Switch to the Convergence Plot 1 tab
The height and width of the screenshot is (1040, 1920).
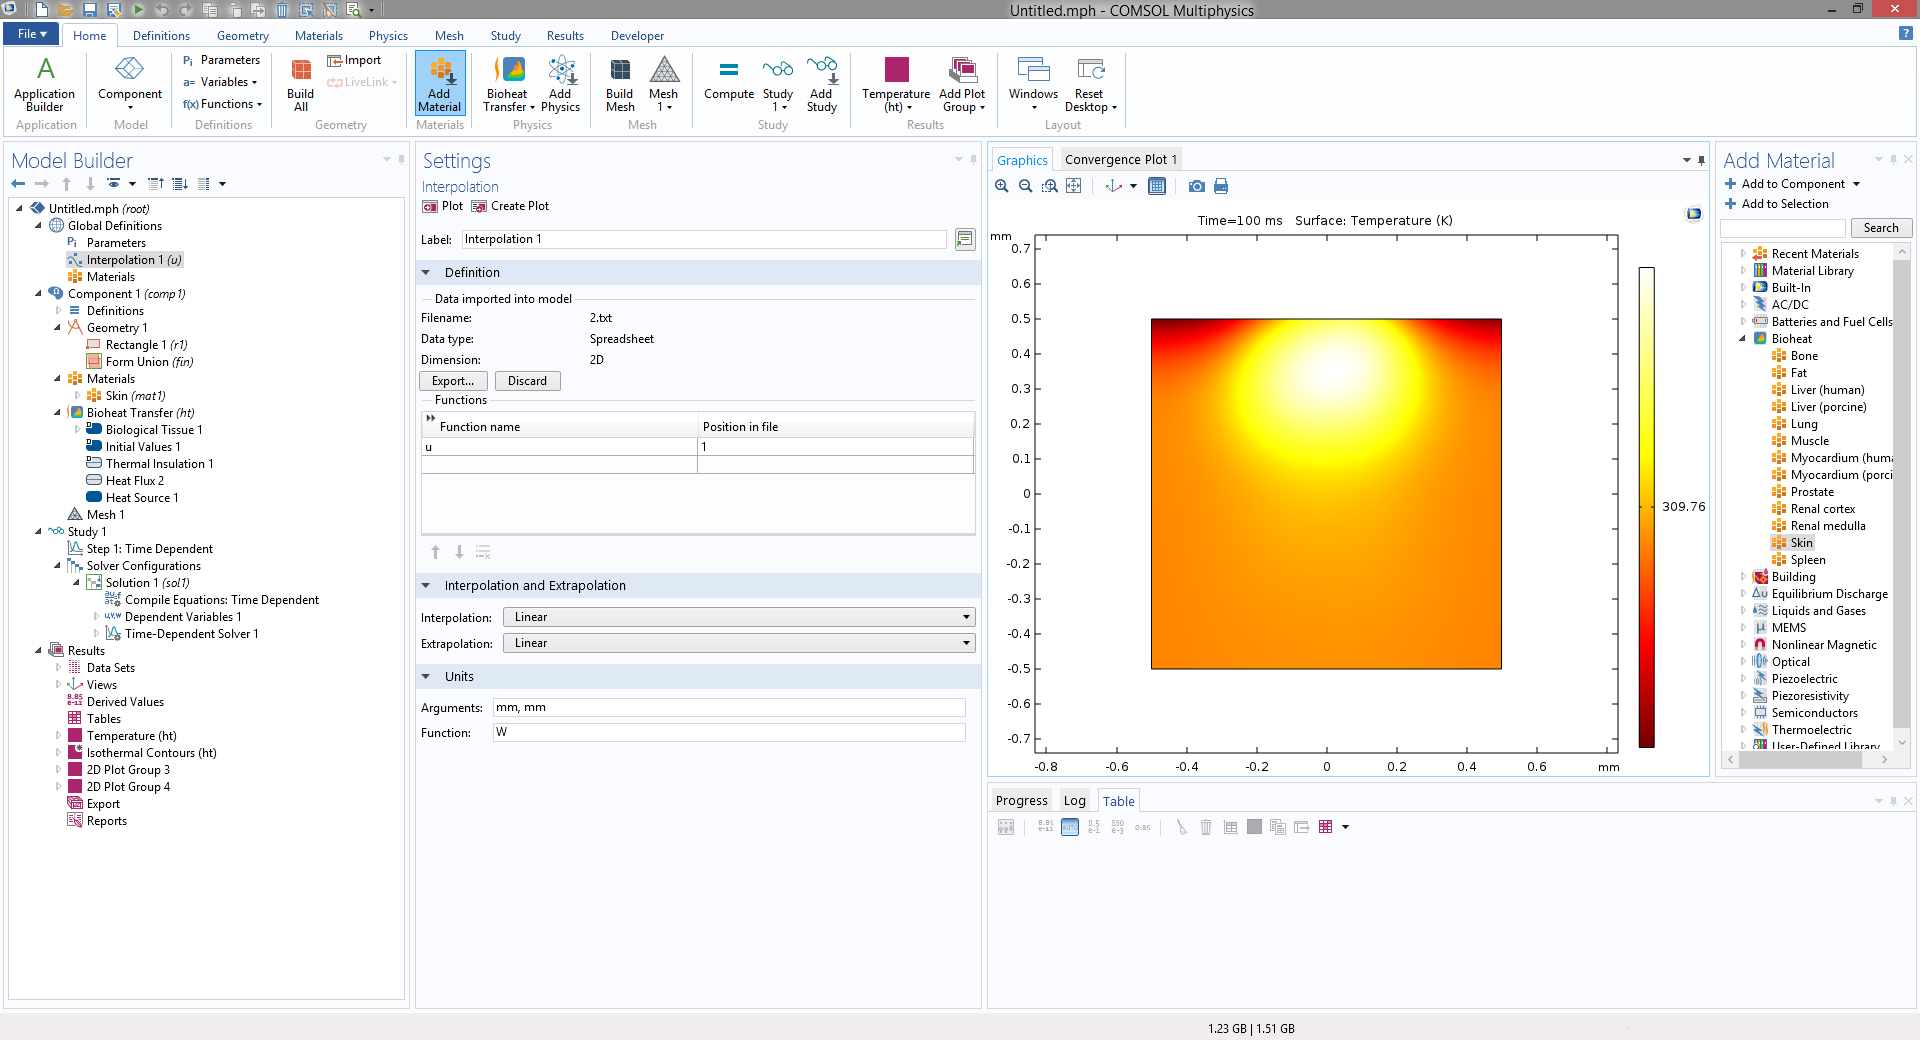[1120, 160]
